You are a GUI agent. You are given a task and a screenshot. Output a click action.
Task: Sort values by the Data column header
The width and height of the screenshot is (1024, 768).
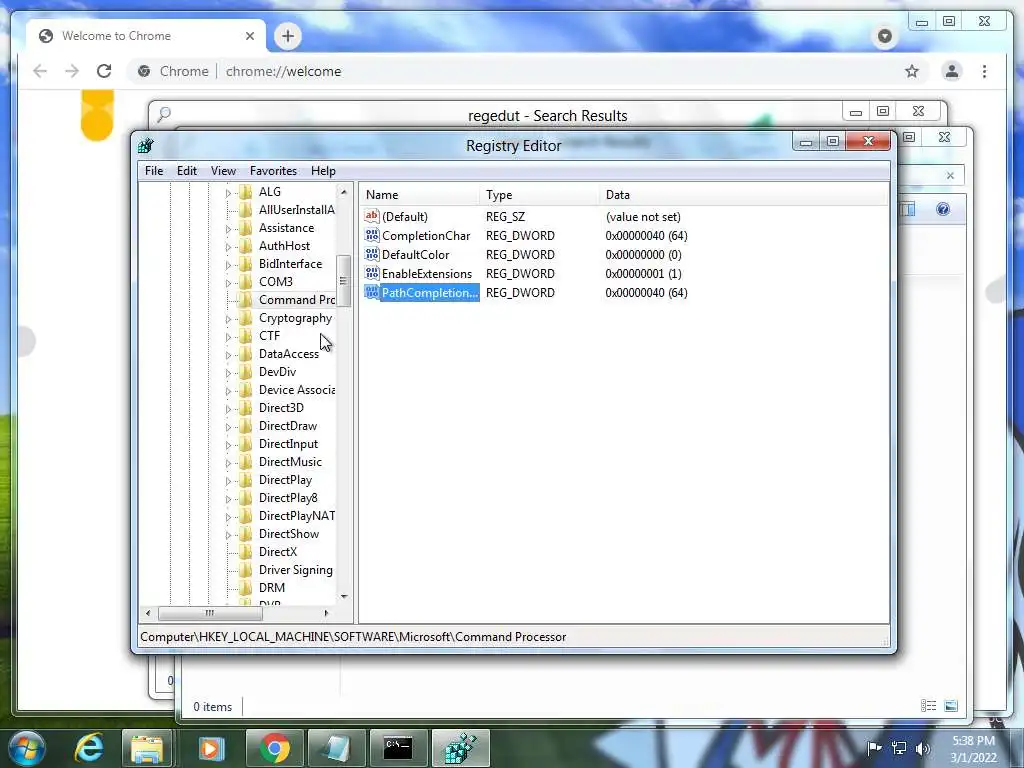(x=743, y=195)
